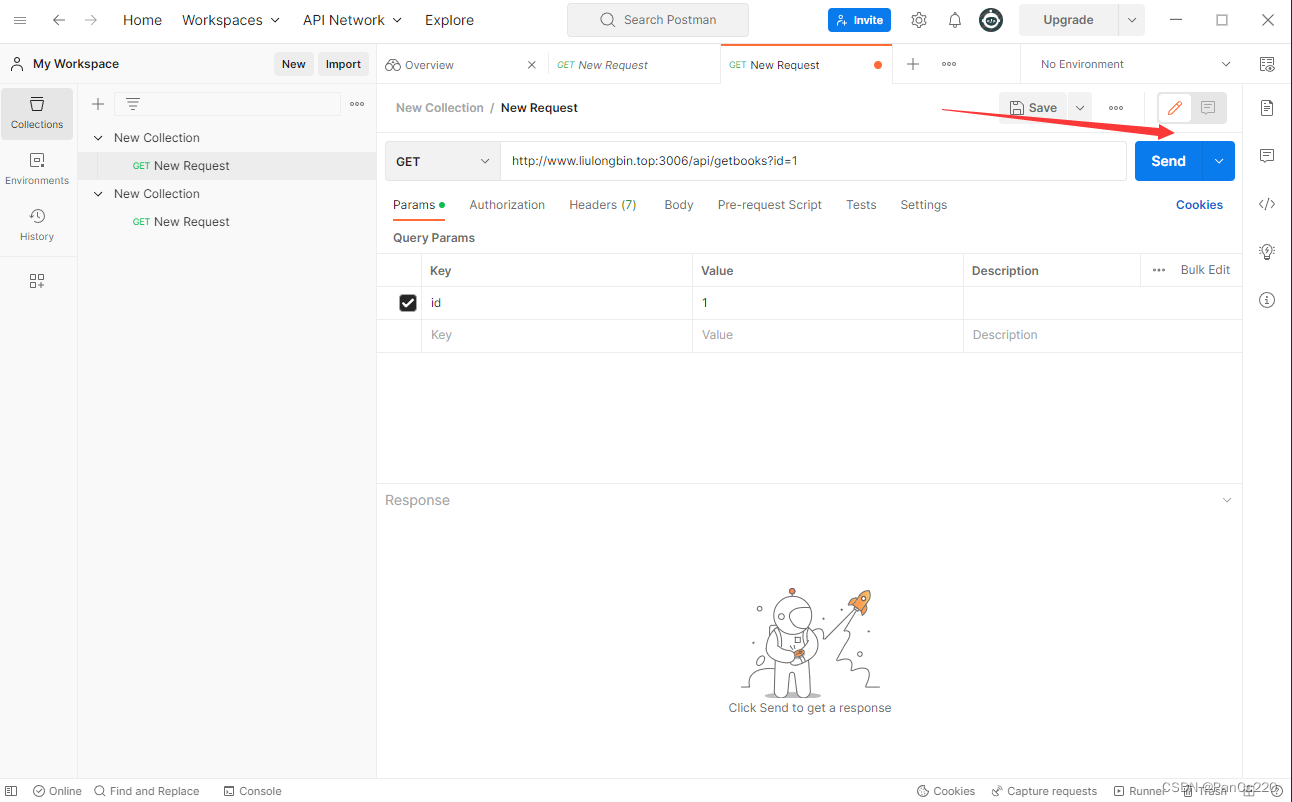Click the Import button
The height and width of the screenshot is (802, 1292).
tap(343, 64)
